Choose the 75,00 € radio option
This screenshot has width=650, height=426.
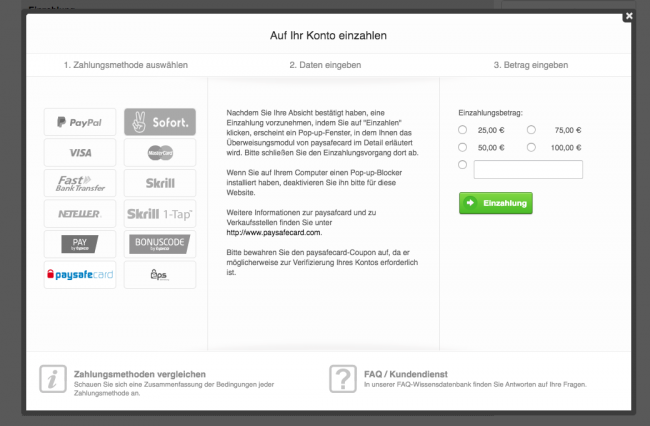click(532, 130)
